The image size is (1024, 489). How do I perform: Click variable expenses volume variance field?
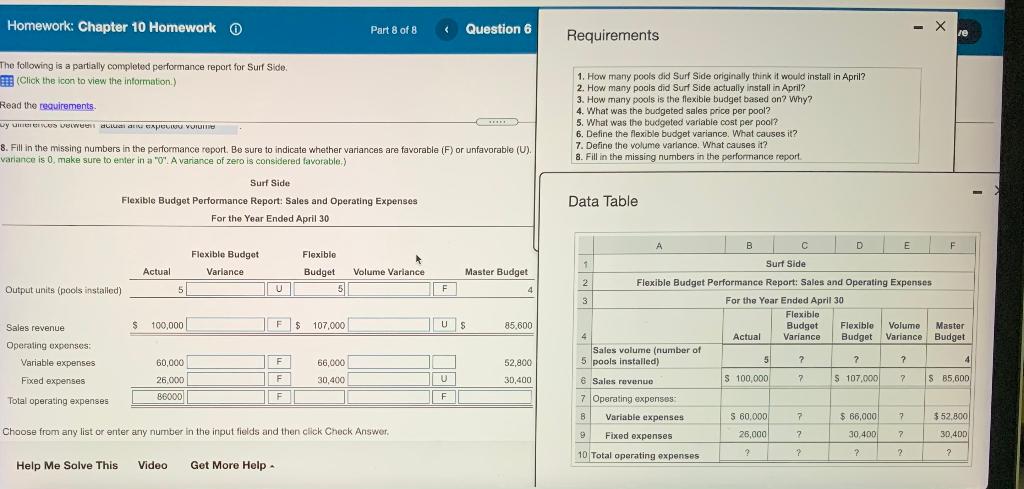point(389,362)
